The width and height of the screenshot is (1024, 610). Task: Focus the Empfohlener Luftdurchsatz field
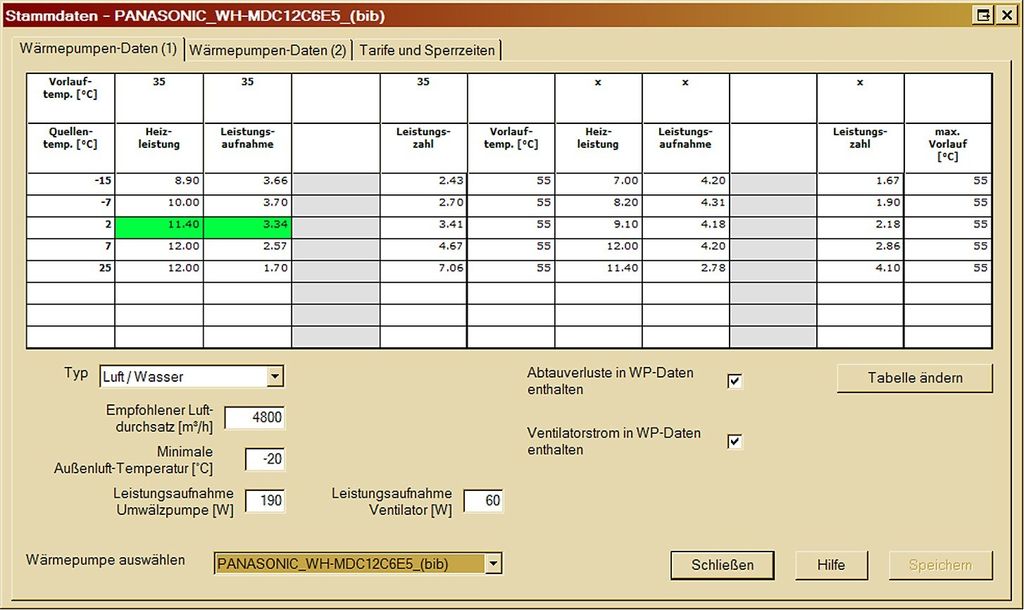click(255, 417)
